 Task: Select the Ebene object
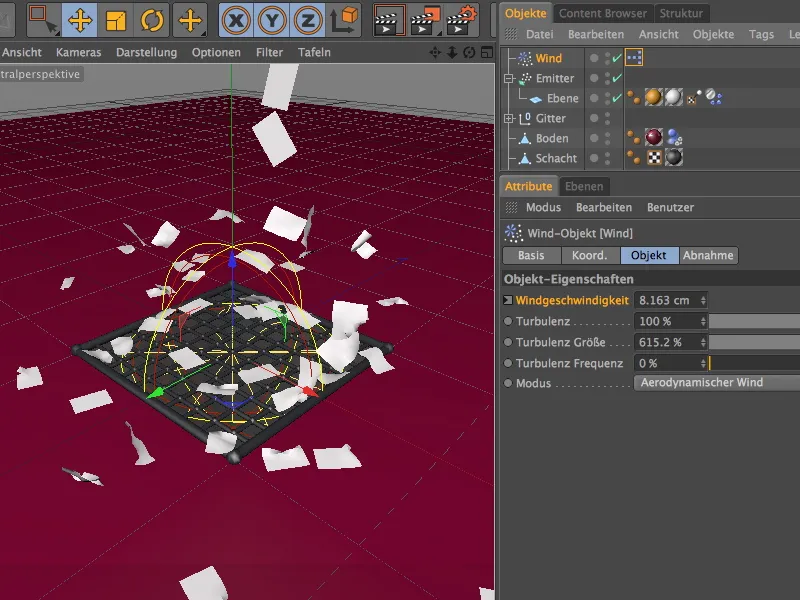[x=562, y=98]
